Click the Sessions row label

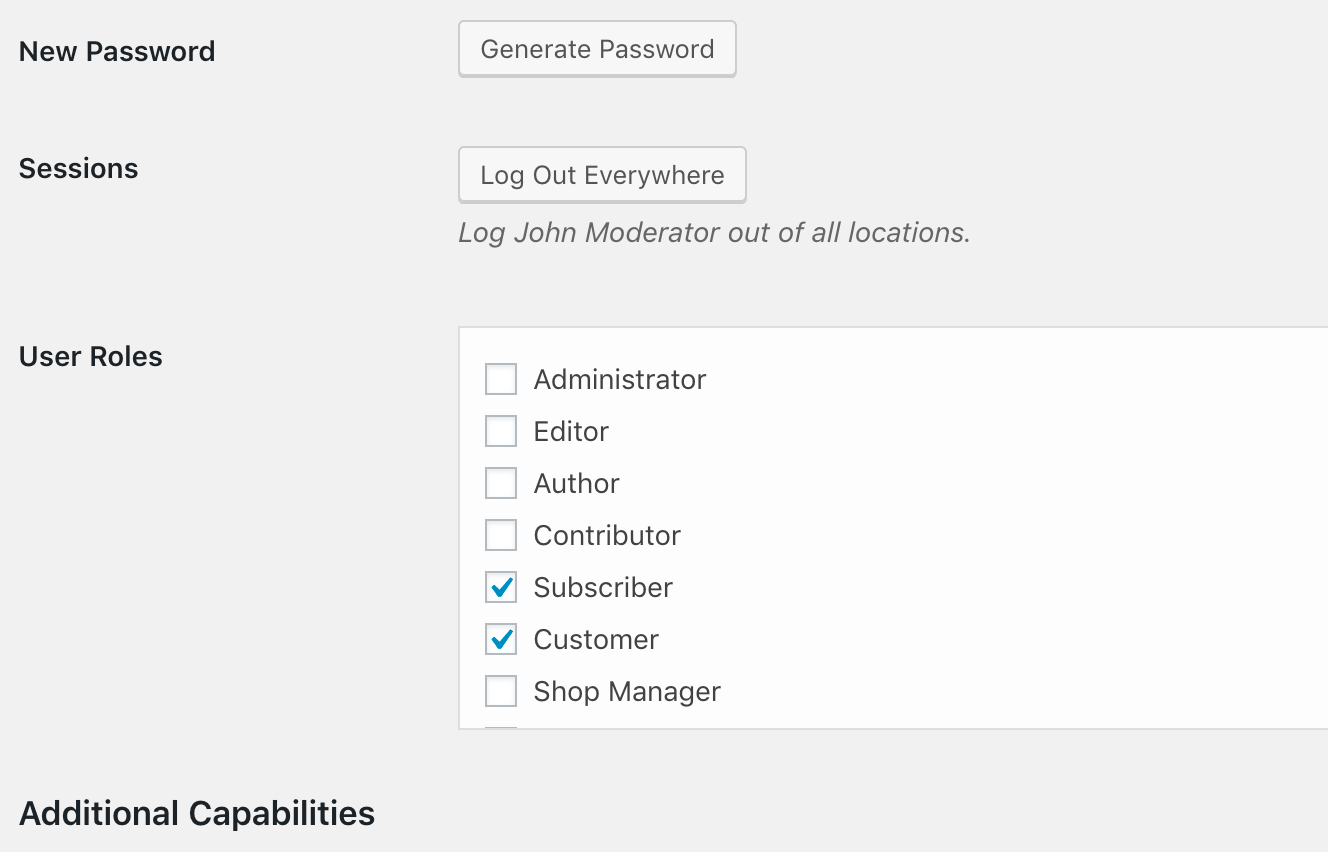[79, 168]
